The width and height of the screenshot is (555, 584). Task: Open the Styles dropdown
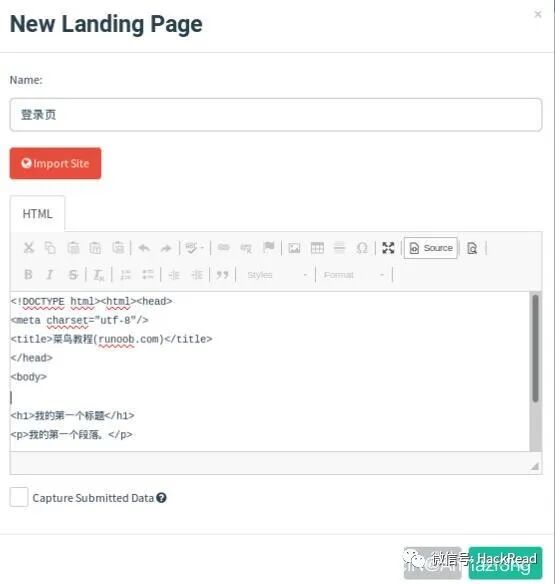277,275
